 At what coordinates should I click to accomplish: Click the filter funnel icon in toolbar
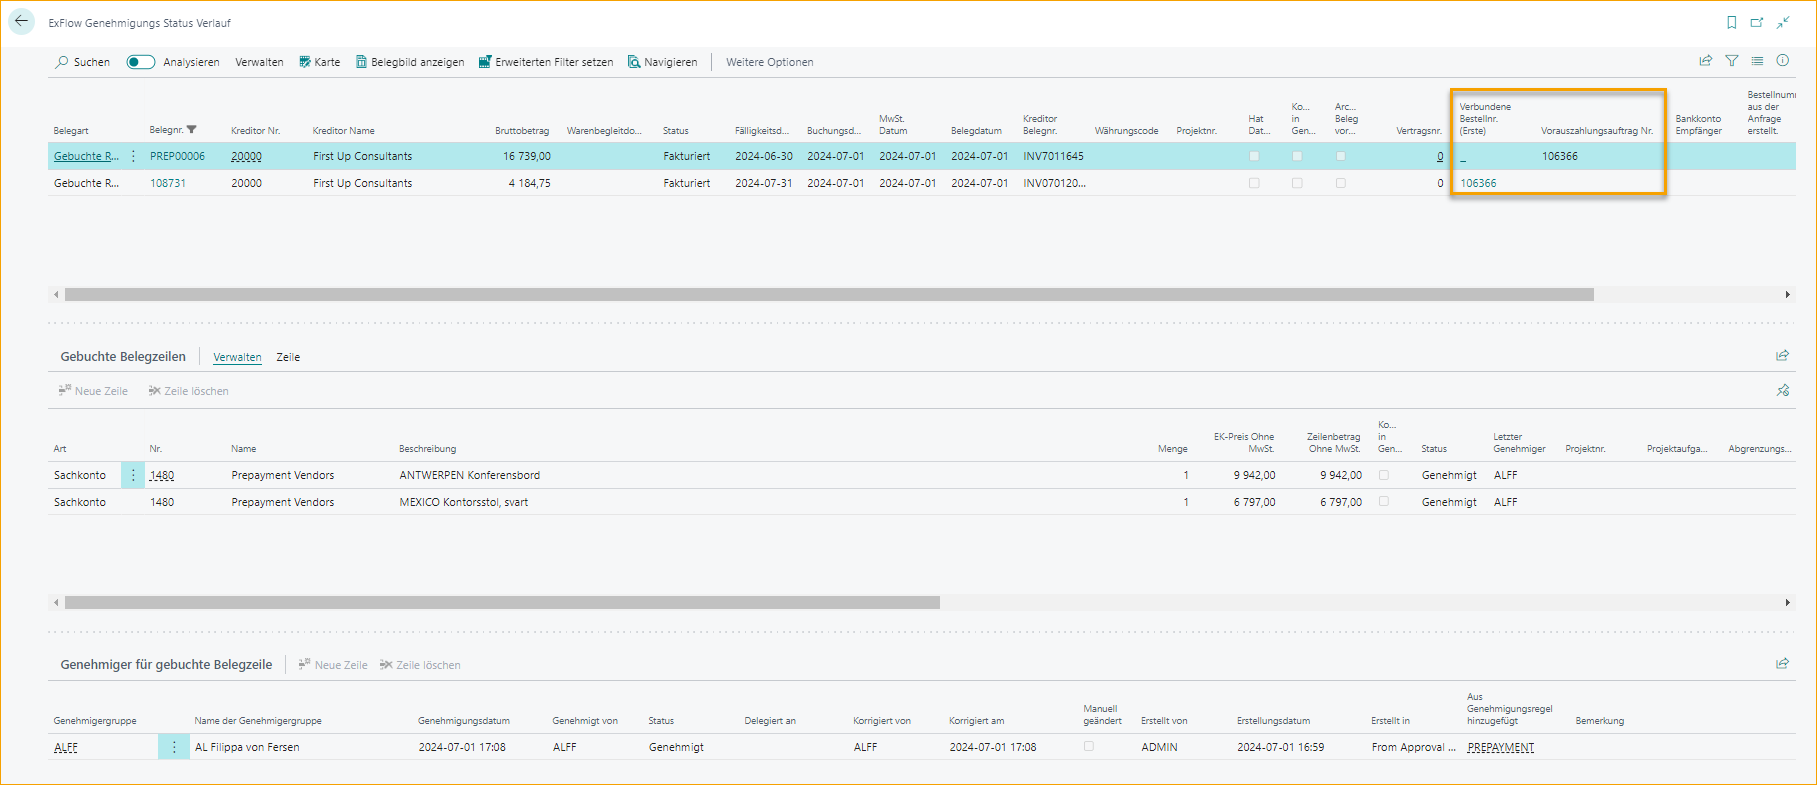point(1732,61)
